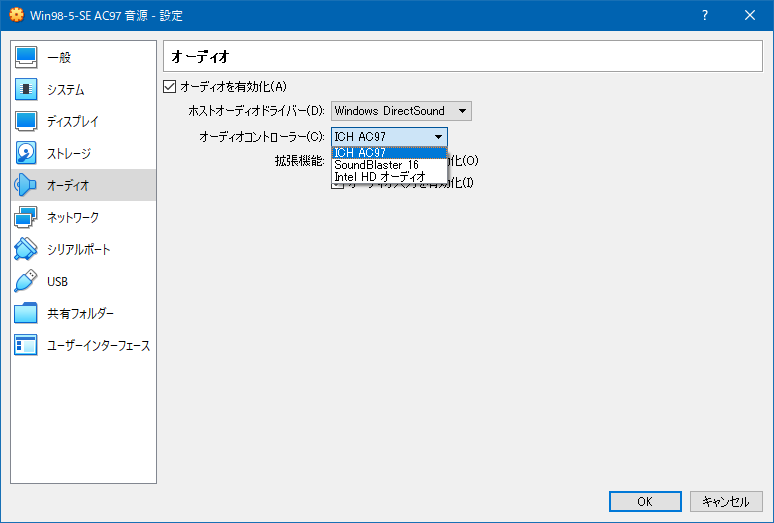Open Display (ディスプレイ) settings icon
This screenshot has width=774, height=523.
click(26, 121)
